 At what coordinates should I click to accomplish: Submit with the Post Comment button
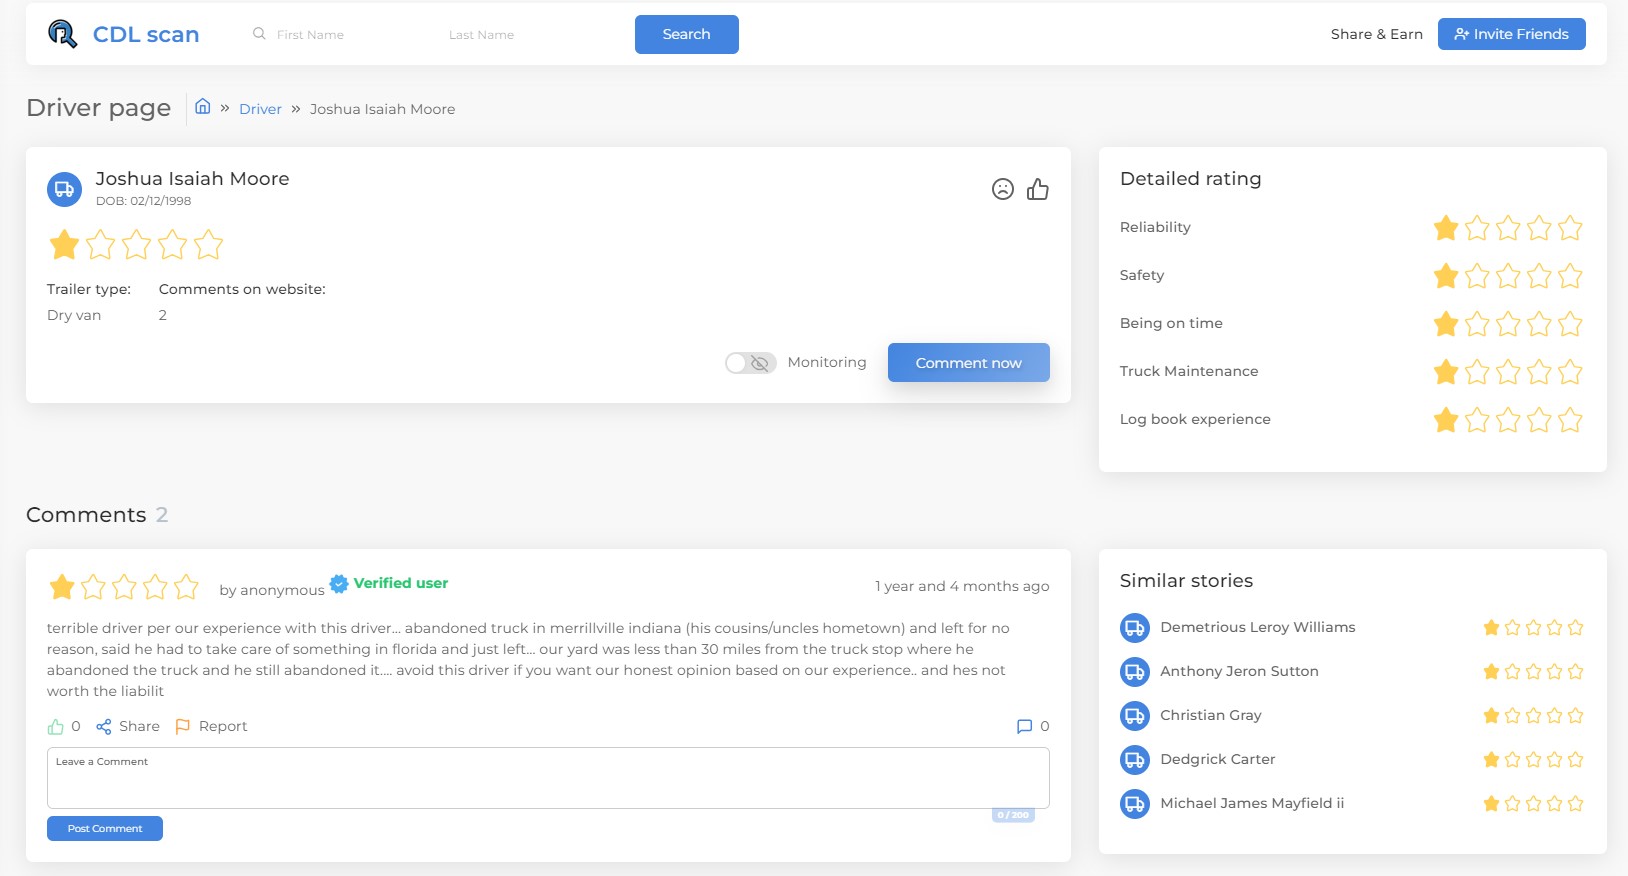[105, 829]
